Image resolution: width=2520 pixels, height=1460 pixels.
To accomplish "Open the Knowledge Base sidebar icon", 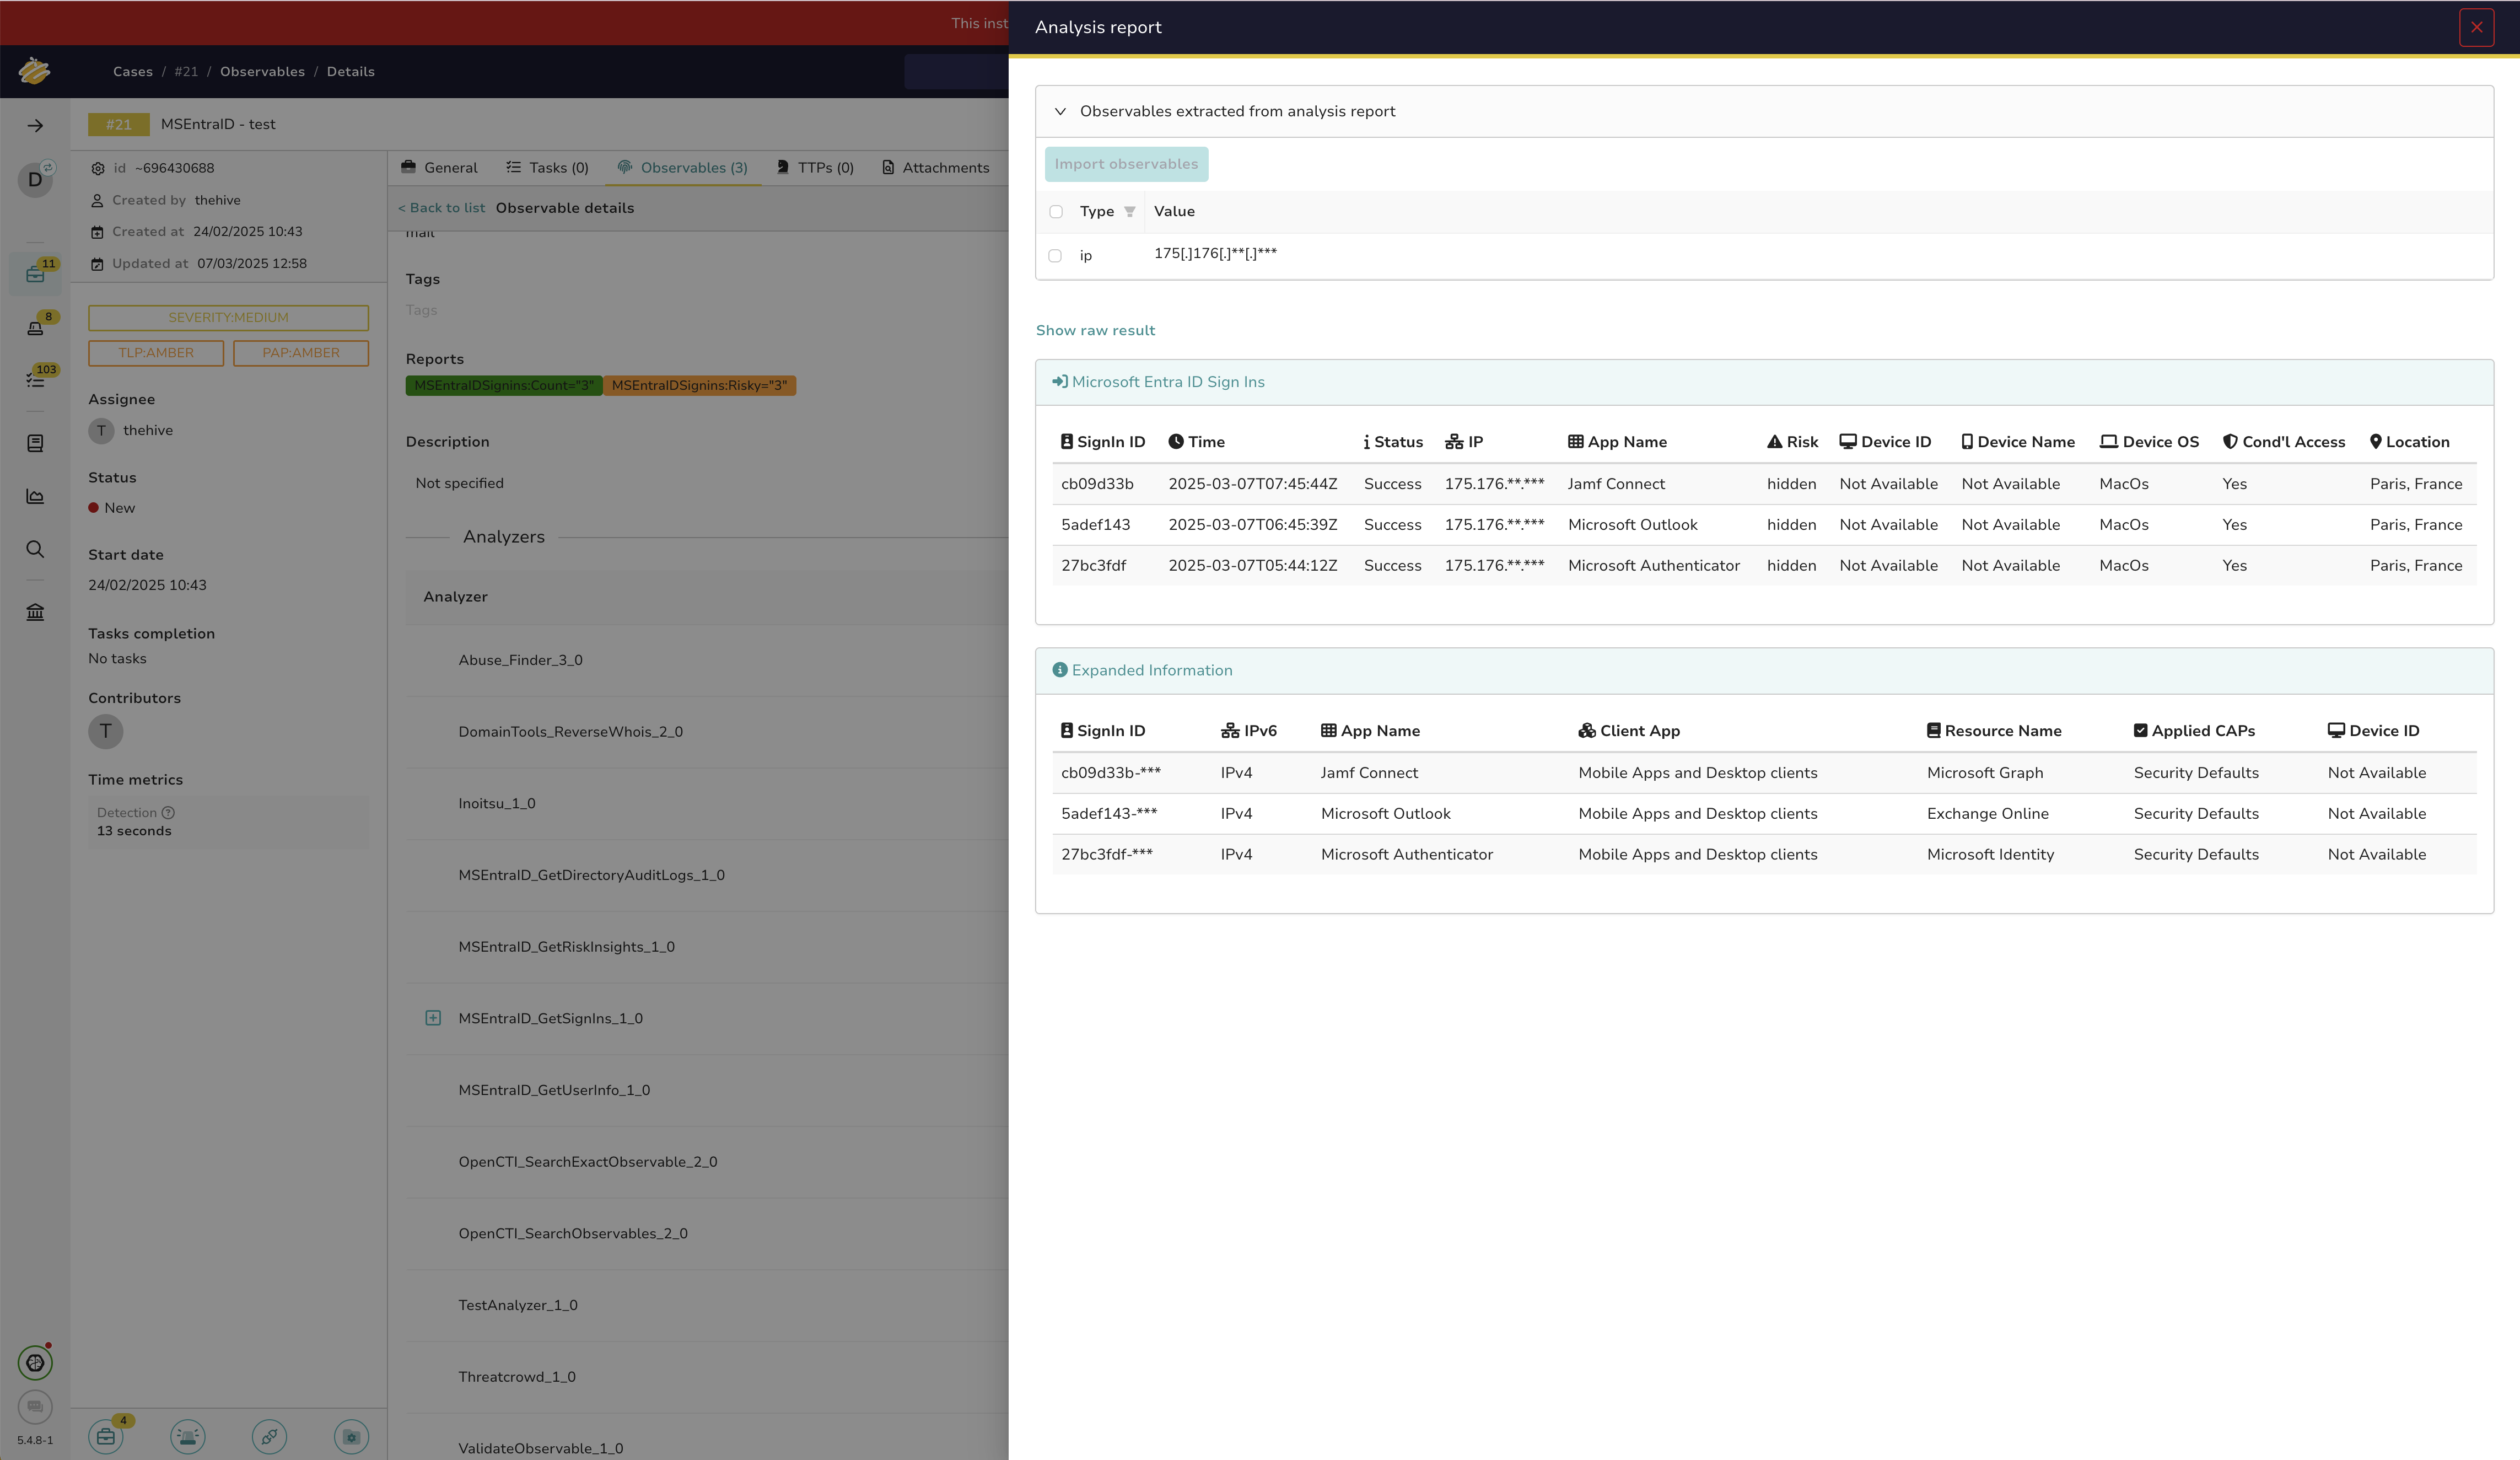I will pos(35,443).
